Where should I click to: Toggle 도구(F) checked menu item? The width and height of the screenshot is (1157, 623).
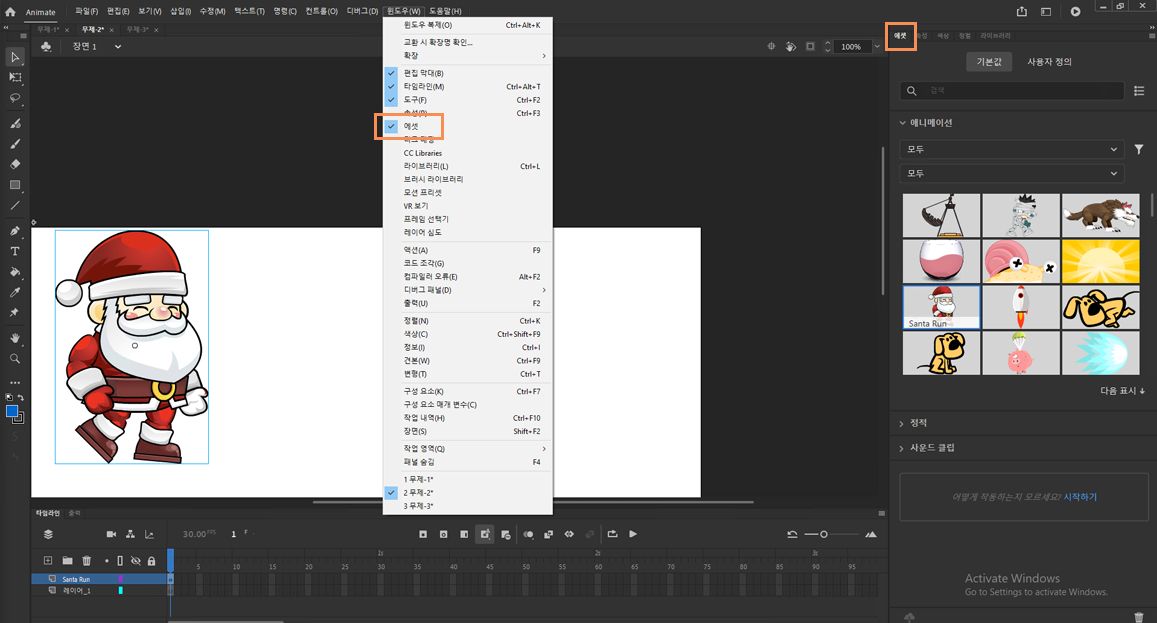[468, 100]
